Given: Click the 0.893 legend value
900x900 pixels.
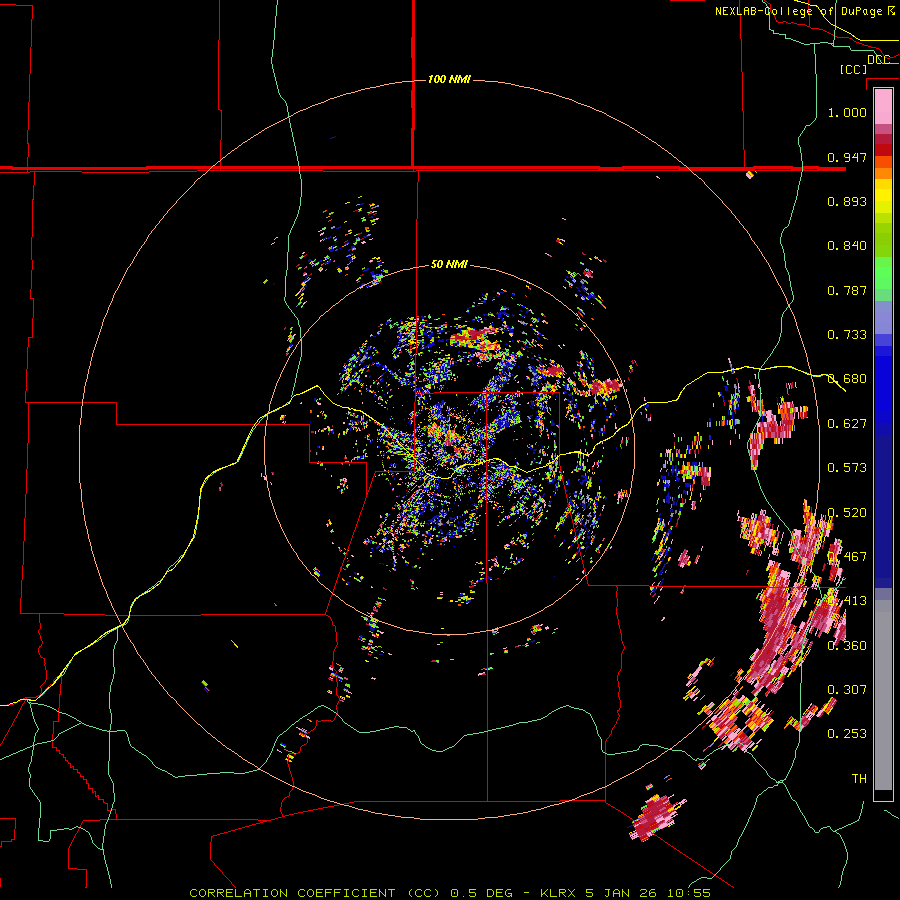Looking at the screenshot, I should pos(847,201).
